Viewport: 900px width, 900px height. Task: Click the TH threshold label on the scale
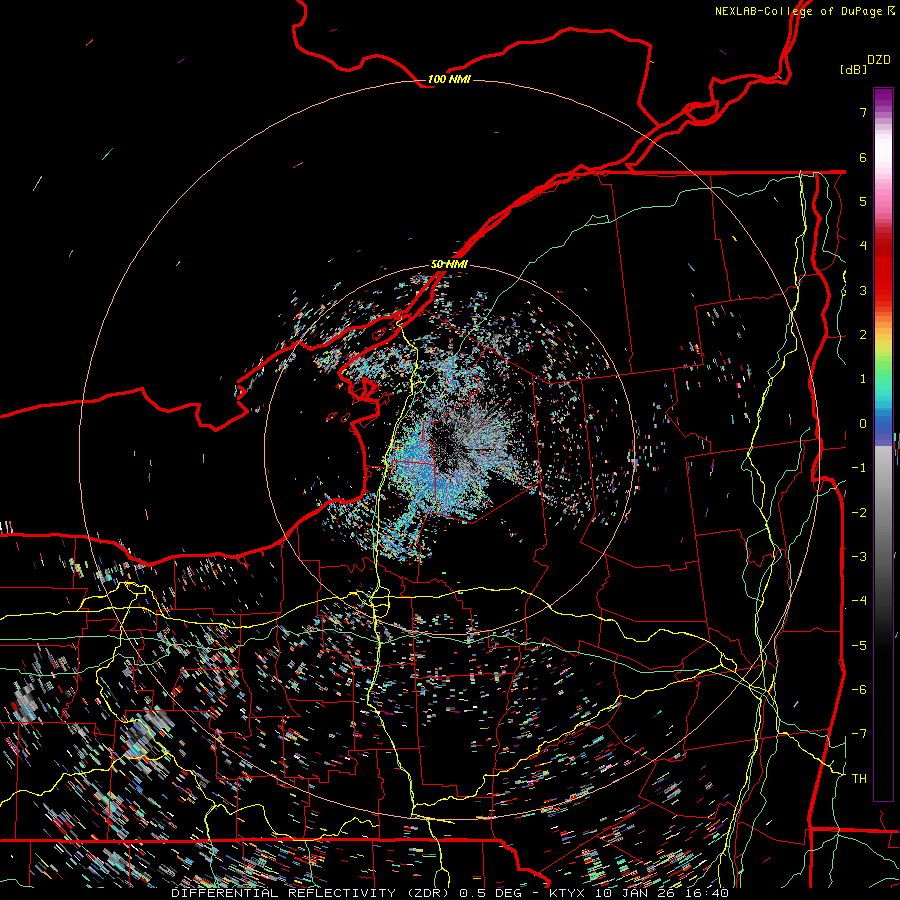(859, 778)
